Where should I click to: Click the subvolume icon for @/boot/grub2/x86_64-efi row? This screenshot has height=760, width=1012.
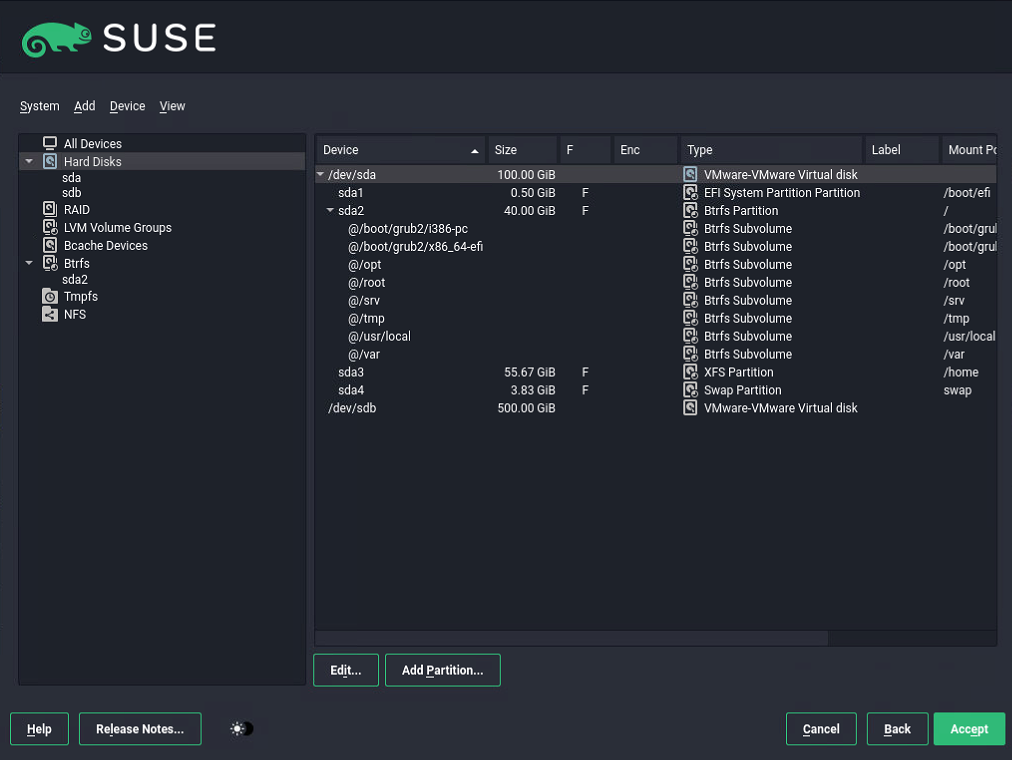coord(690,246)
